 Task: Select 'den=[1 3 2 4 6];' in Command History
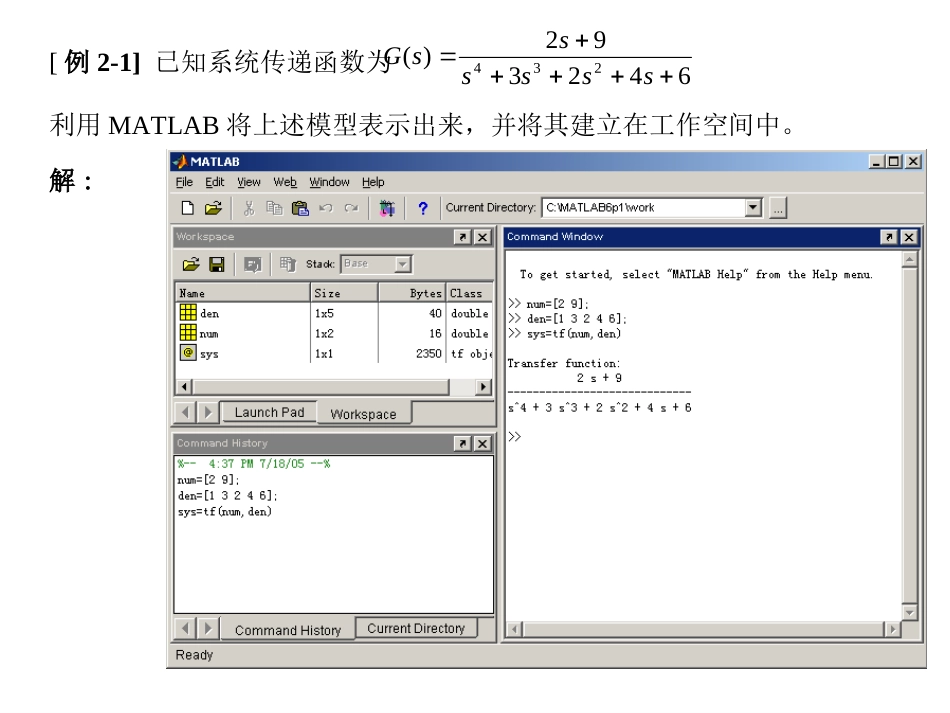(228, 496)
